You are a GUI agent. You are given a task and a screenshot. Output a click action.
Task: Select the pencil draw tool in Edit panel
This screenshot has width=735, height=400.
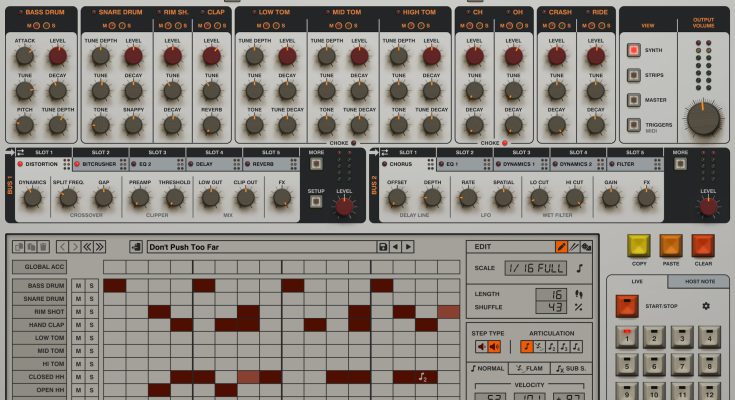561,246
